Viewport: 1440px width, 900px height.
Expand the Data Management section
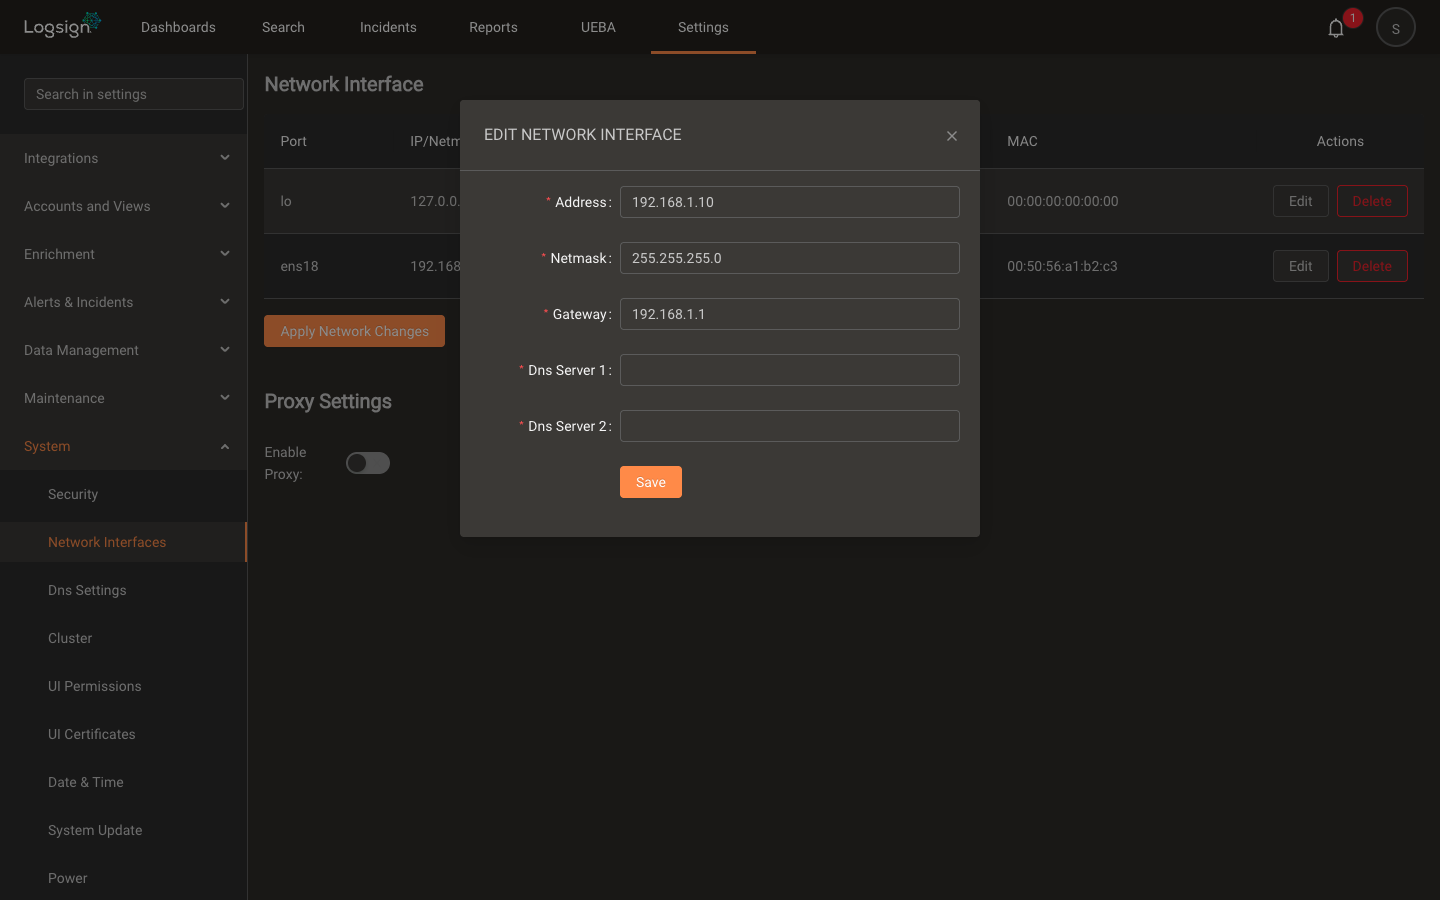[x=124, y=350]
